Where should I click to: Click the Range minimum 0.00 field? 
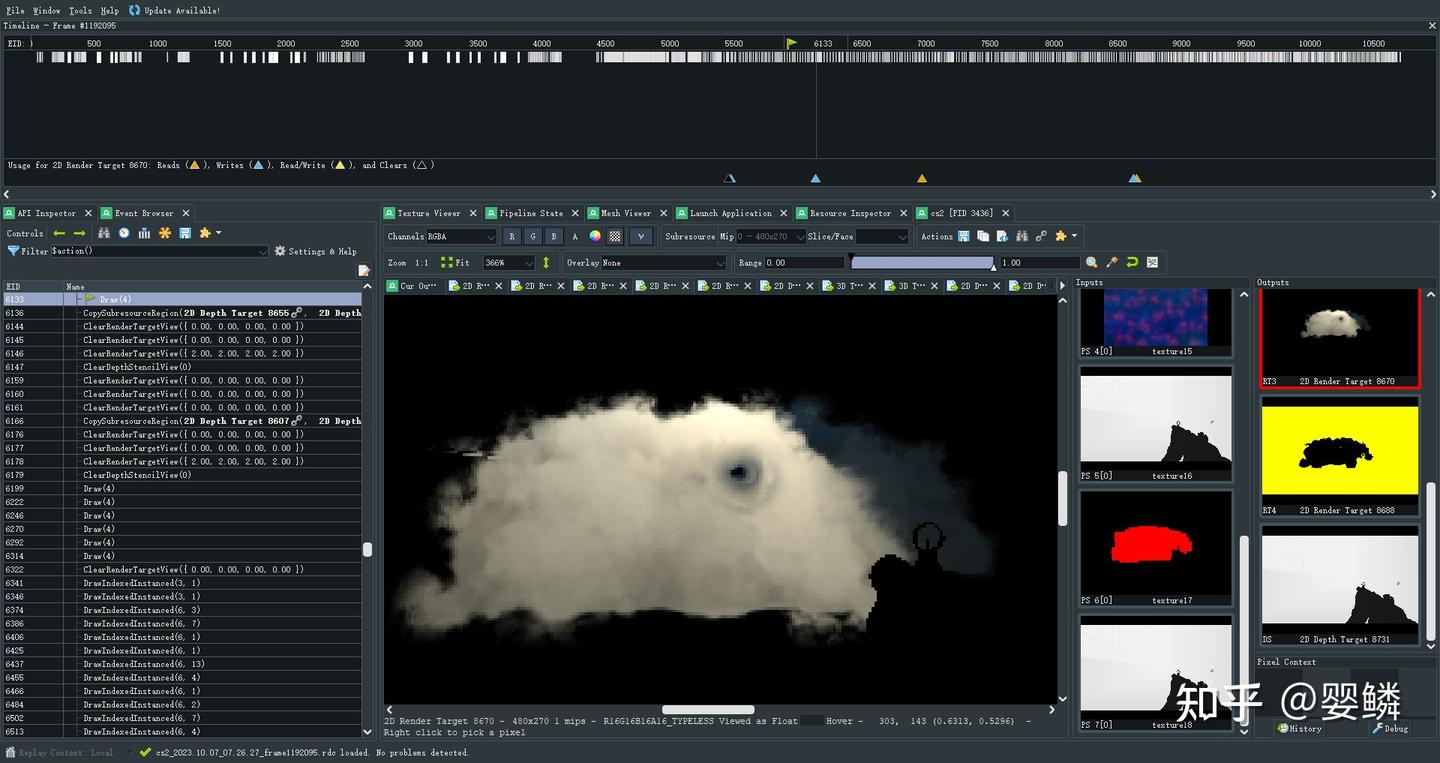(x=805, y=263)
